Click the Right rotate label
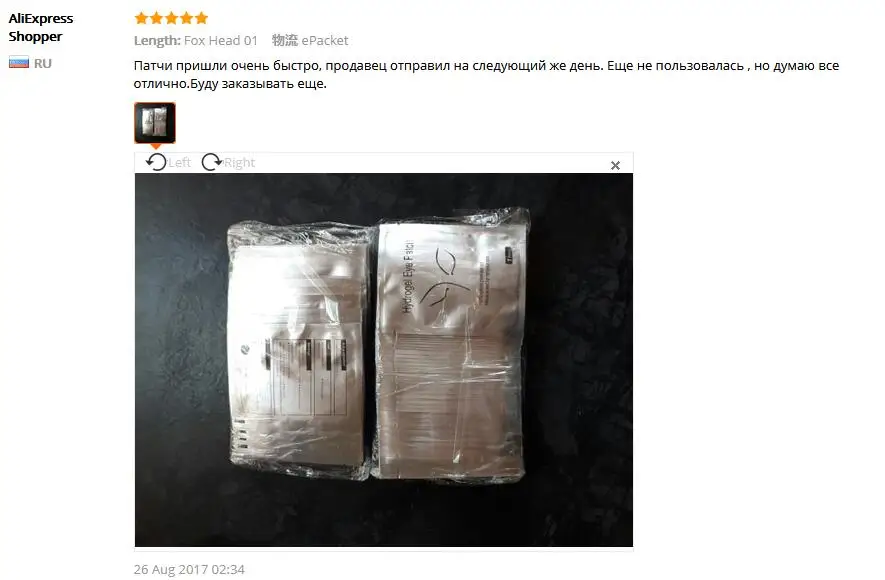 pos(239,162)
